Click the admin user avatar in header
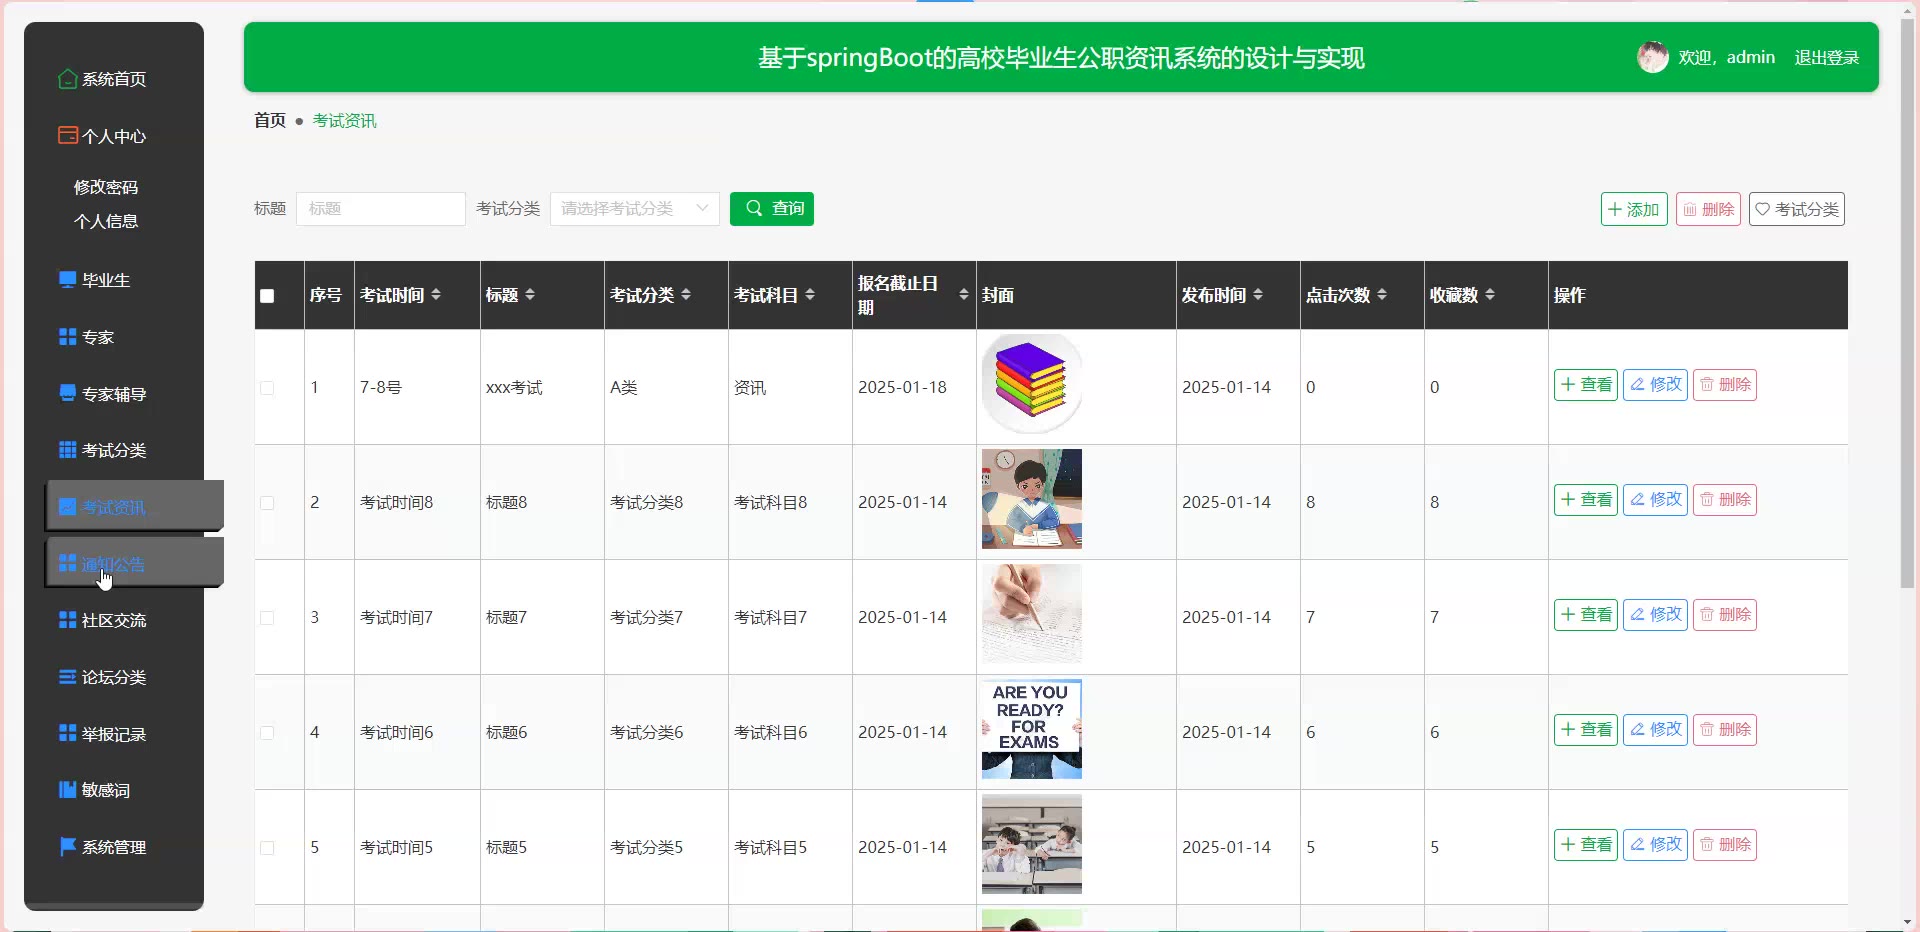This screenshot has width=1920, height=932. (1652, 58)
